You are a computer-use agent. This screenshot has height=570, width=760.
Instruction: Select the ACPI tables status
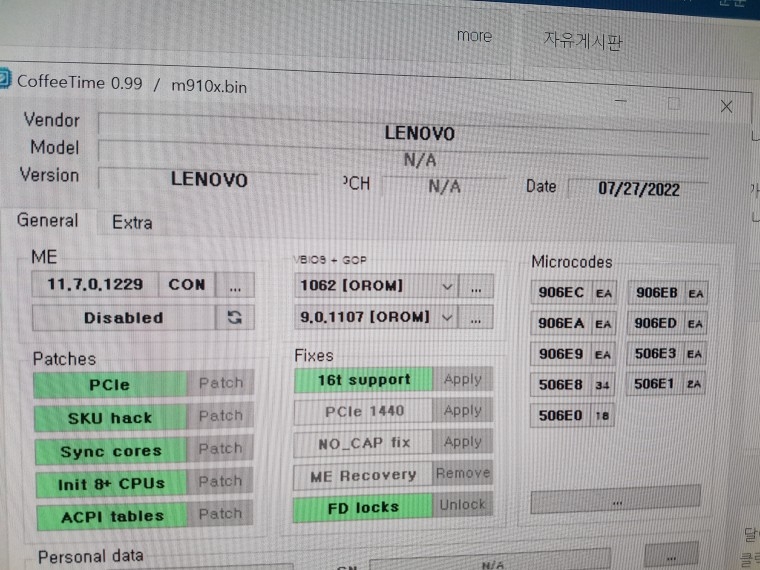pos(112,517)
